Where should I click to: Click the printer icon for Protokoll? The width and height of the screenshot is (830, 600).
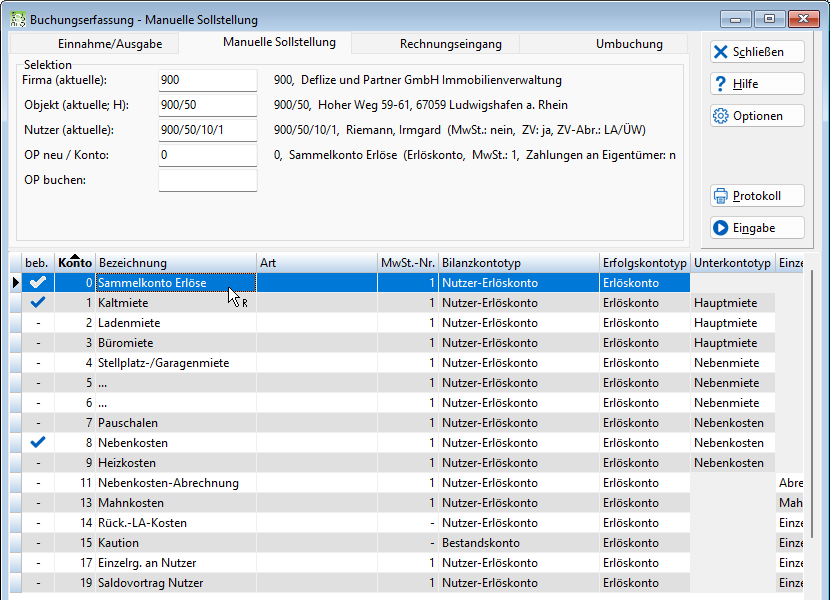[720, 196]
